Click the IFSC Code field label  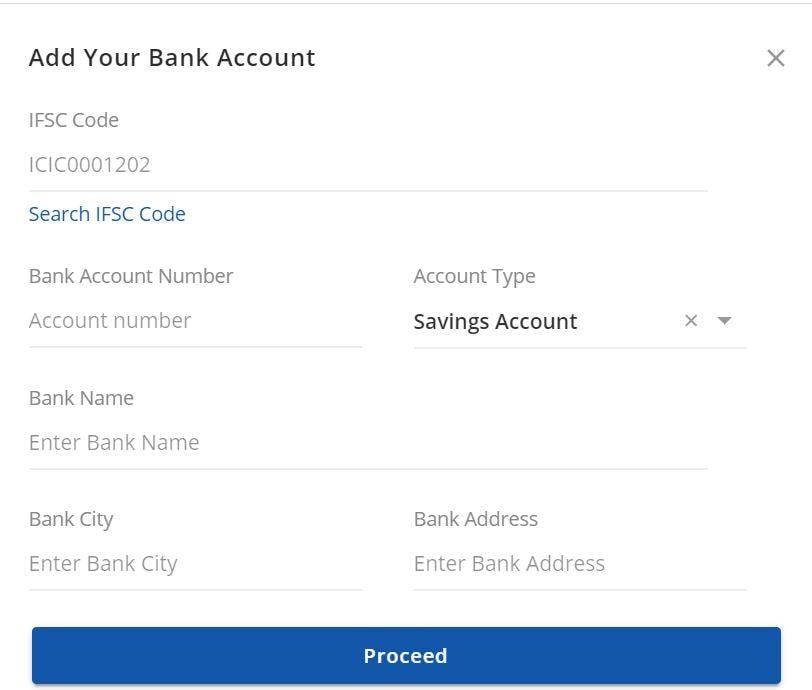[x=74, y=120]
